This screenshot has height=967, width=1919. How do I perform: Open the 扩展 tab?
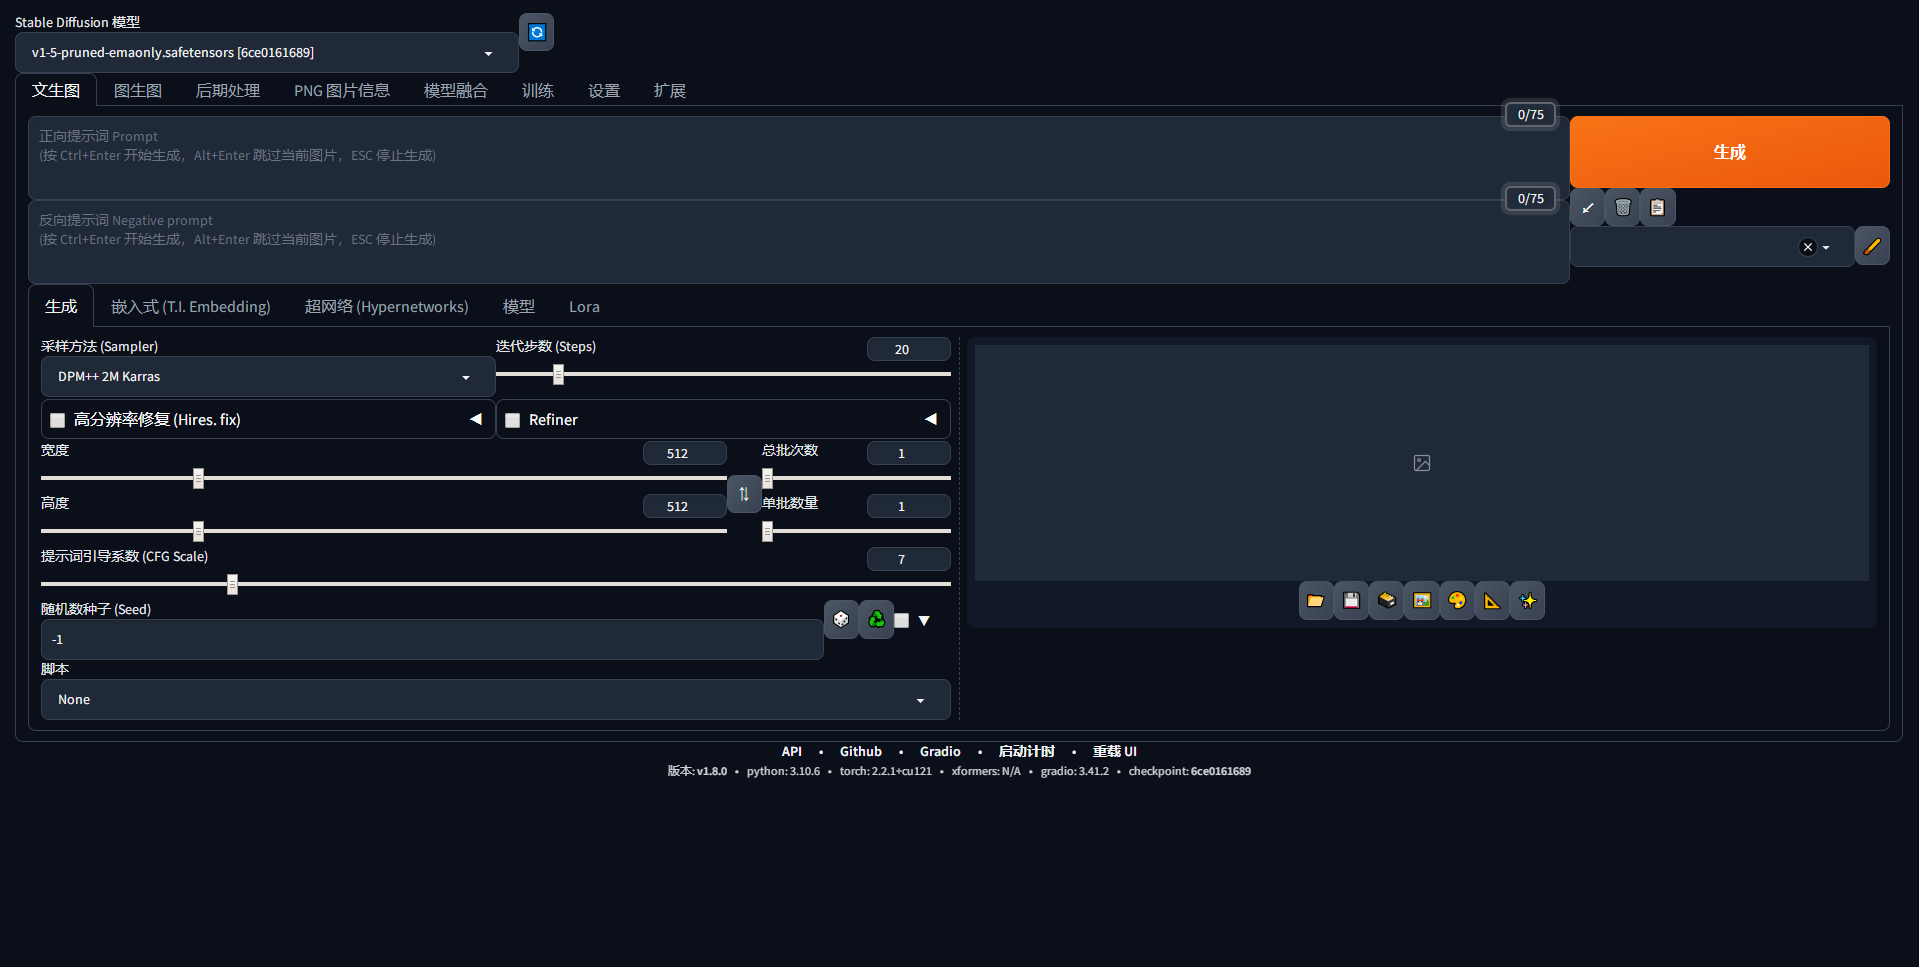(670, 91)
